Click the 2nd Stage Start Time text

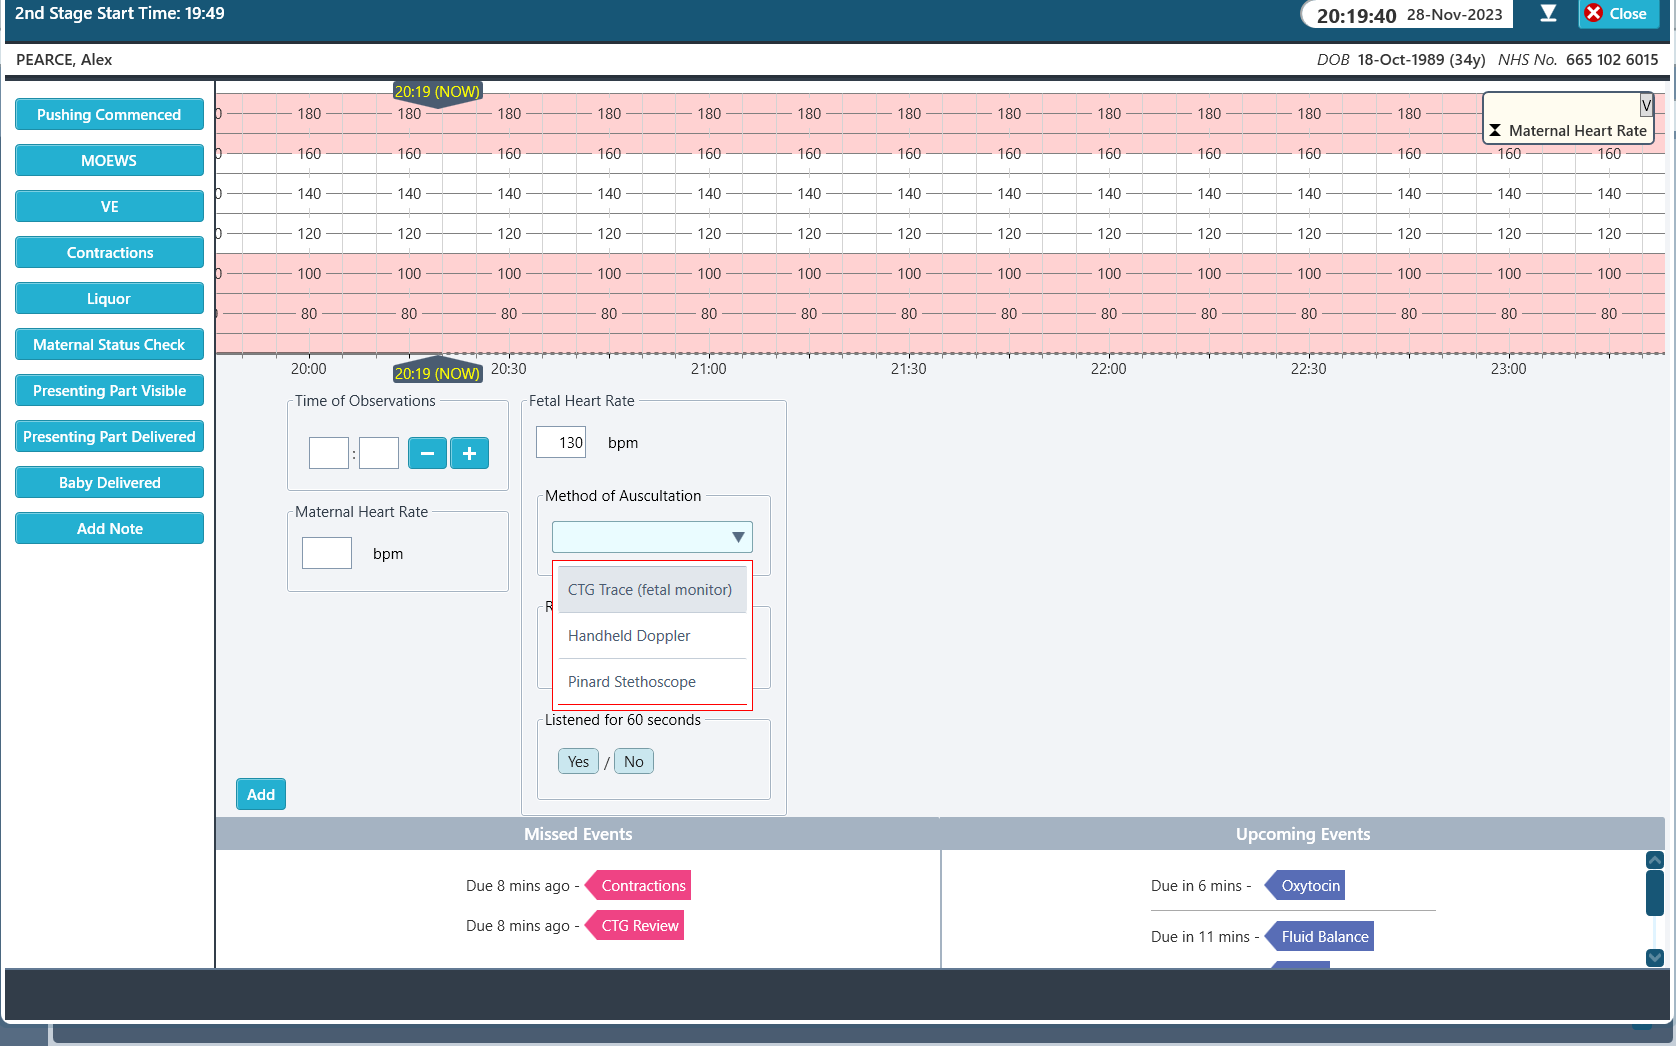tap(119, 13)
